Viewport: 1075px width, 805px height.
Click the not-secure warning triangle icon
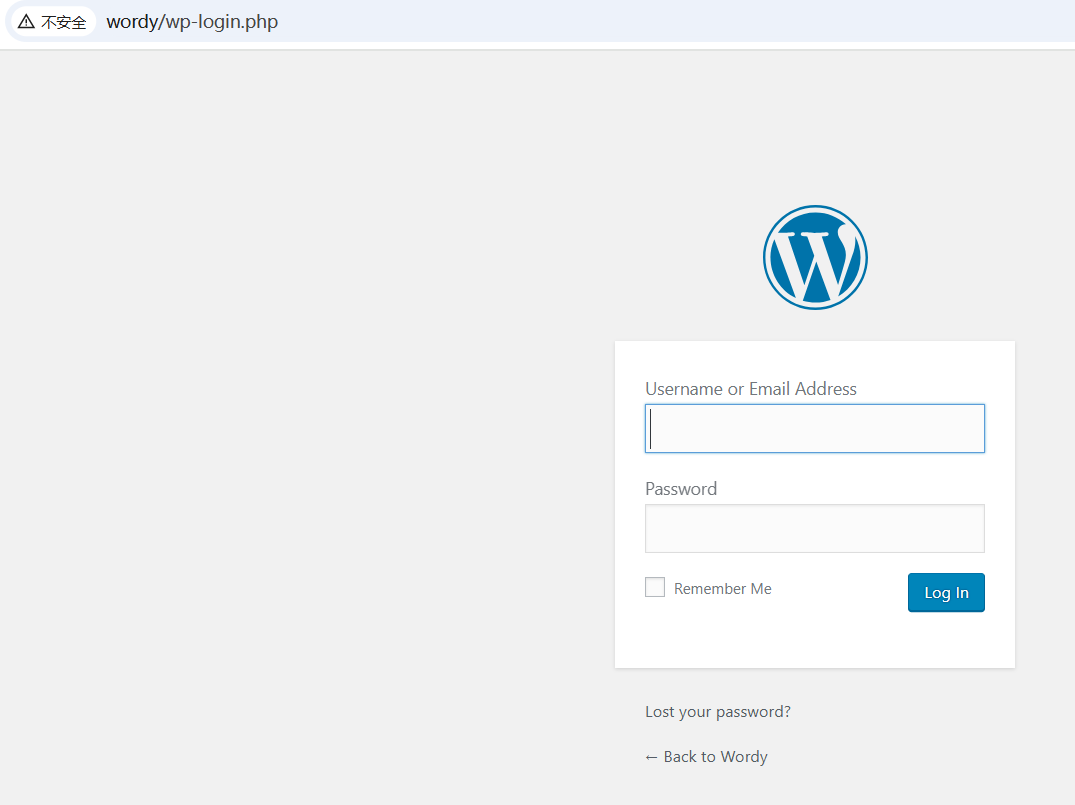[x=26, y=22]
